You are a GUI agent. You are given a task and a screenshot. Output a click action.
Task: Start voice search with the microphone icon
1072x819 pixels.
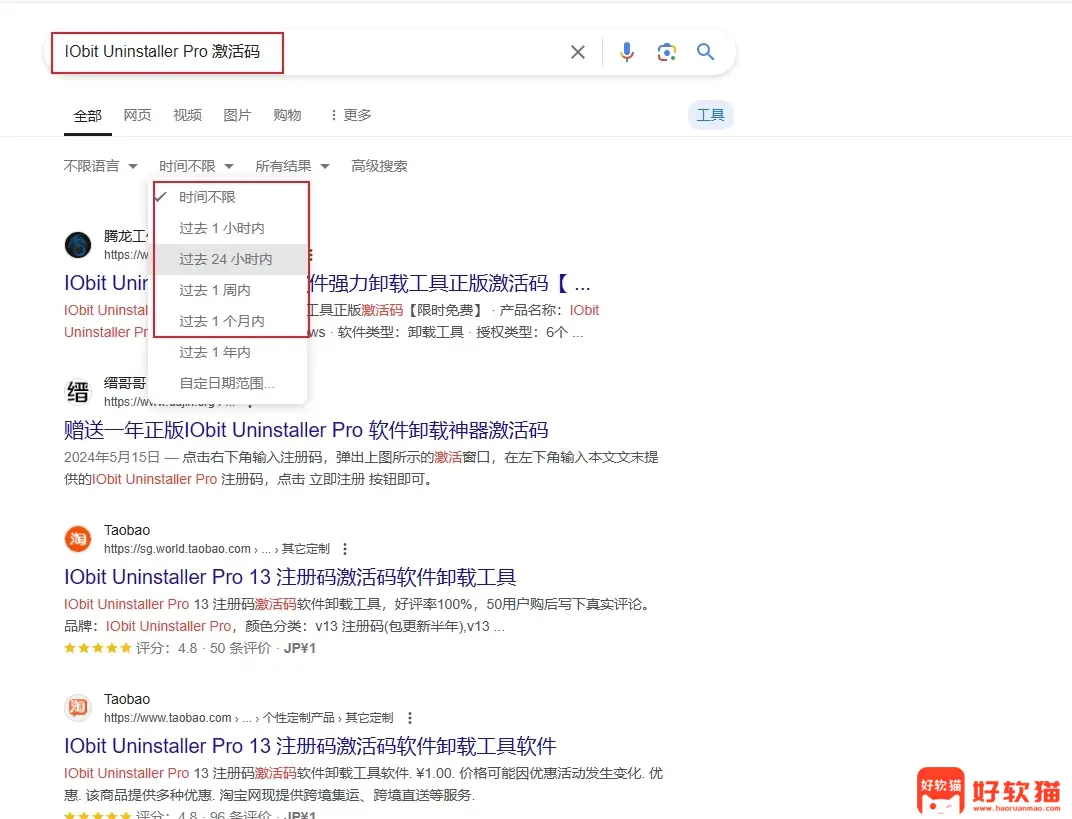click(626, 52)
